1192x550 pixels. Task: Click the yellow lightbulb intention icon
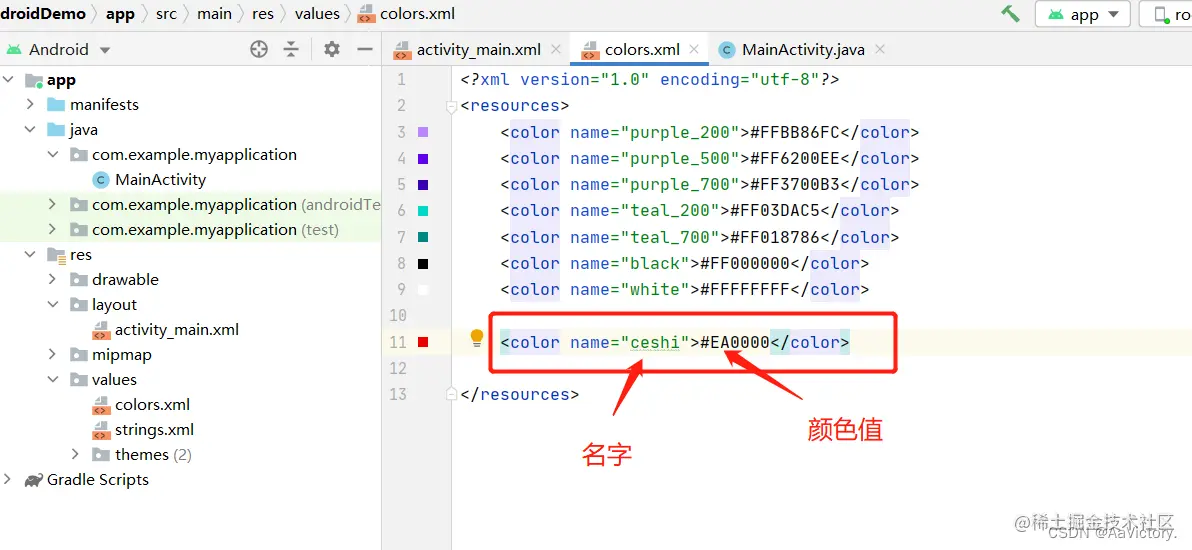click(x=477, y=338)
